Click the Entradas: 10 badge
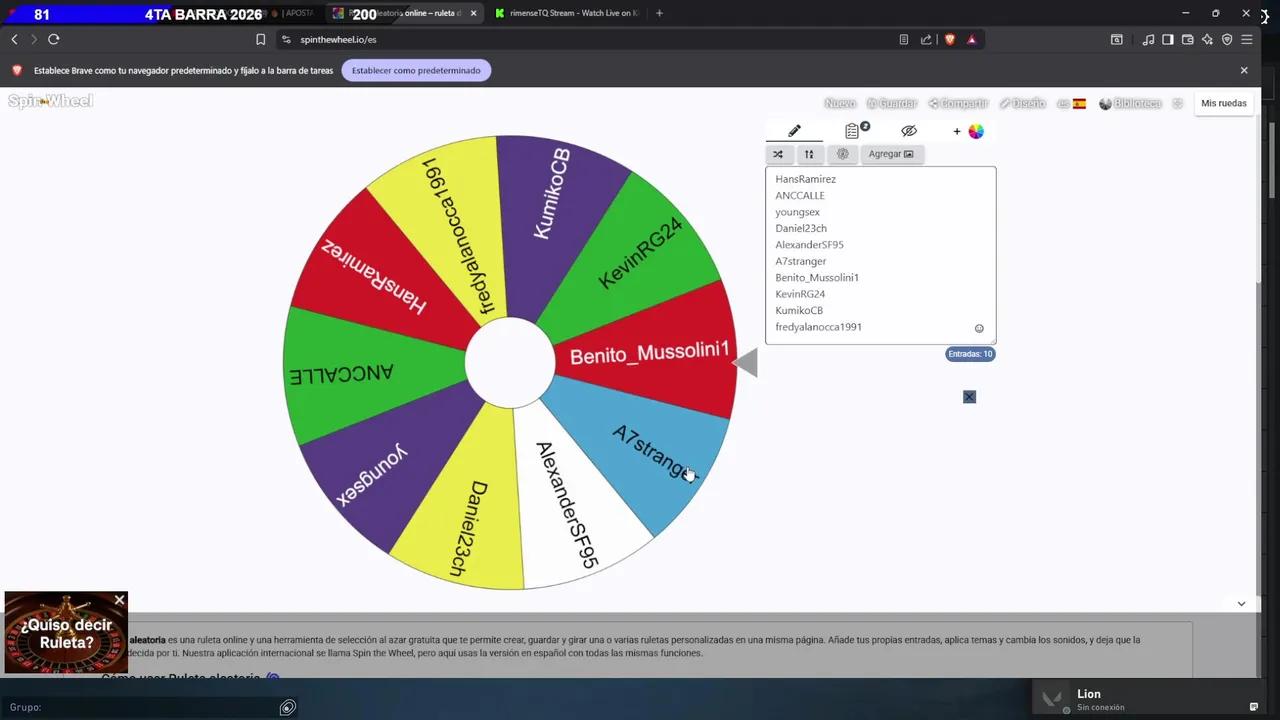This screenshot has height=720, width=1280. (x=970, y=354)
